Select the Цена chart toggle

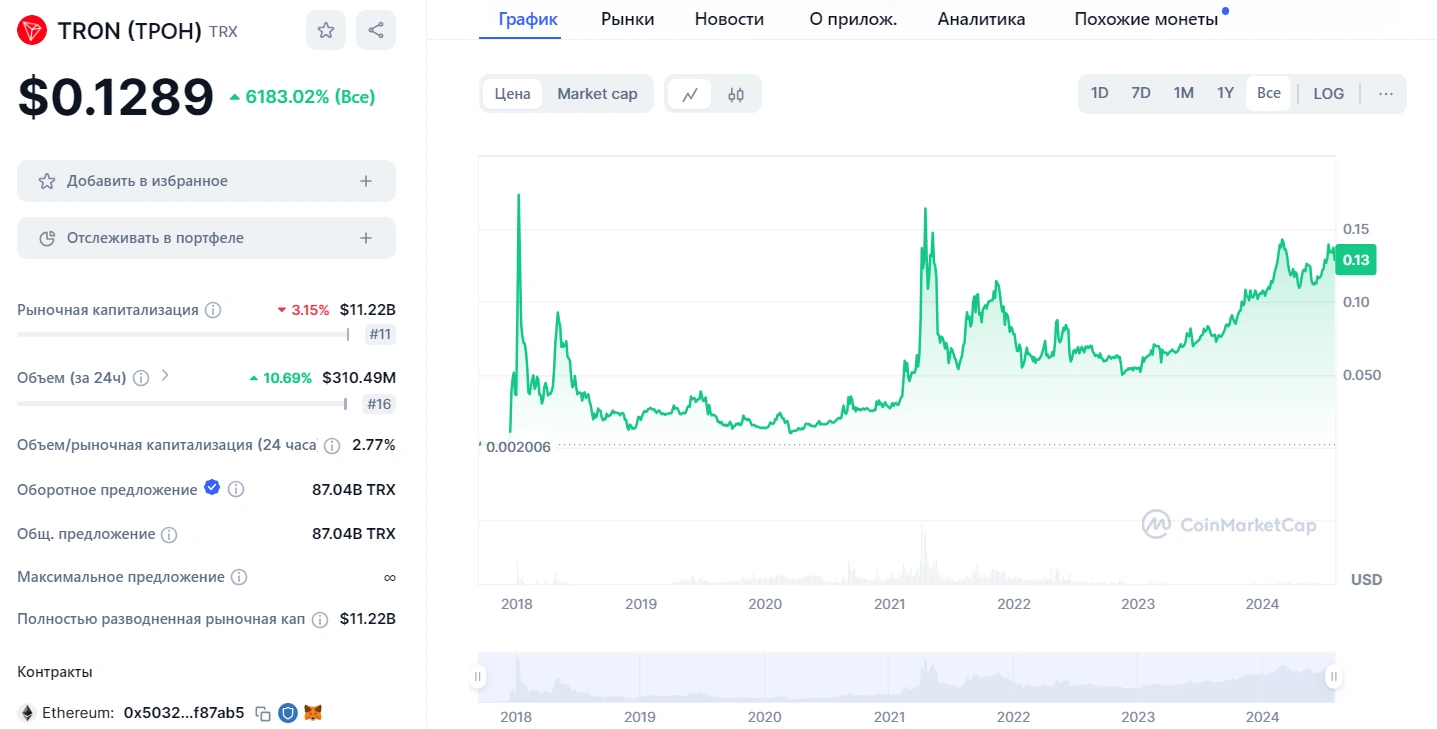513,94
